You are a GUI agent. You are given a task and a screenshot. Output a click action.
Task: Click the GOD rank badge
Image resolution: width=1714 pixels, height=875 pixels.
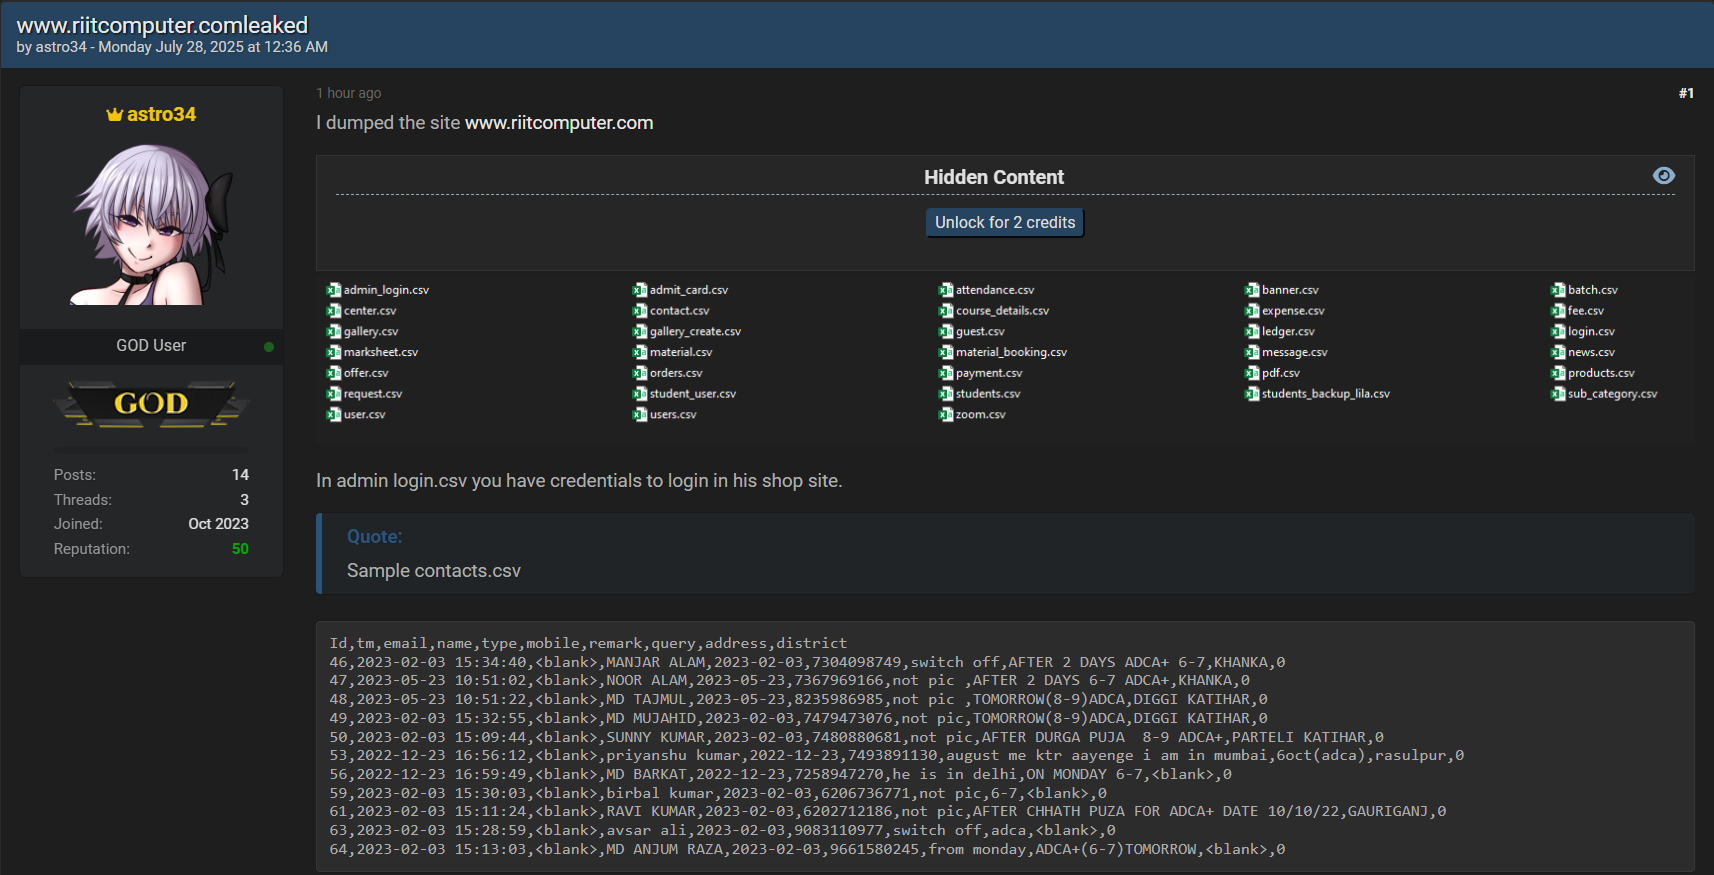pos(151,403)
